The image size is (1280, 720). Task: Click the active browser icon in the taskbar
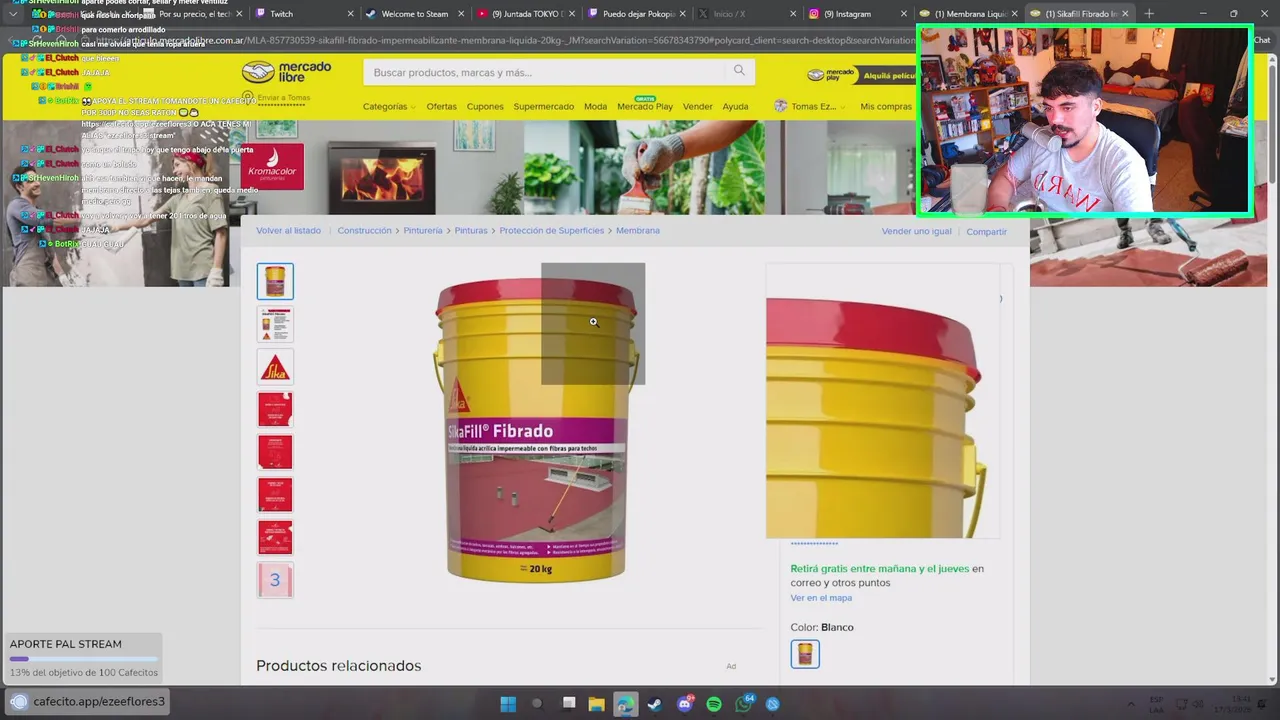[x=626, y=704]
